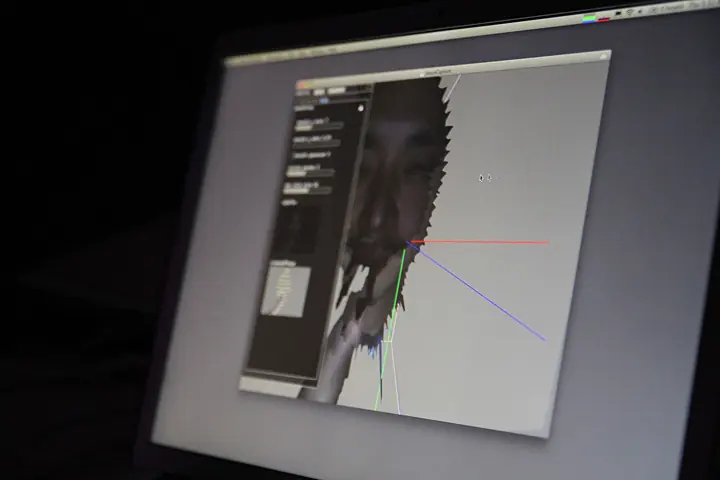Click the second slider in the control panel
Image resolution: width=720 pixels, height=480 pixels.
pos(316,142)
